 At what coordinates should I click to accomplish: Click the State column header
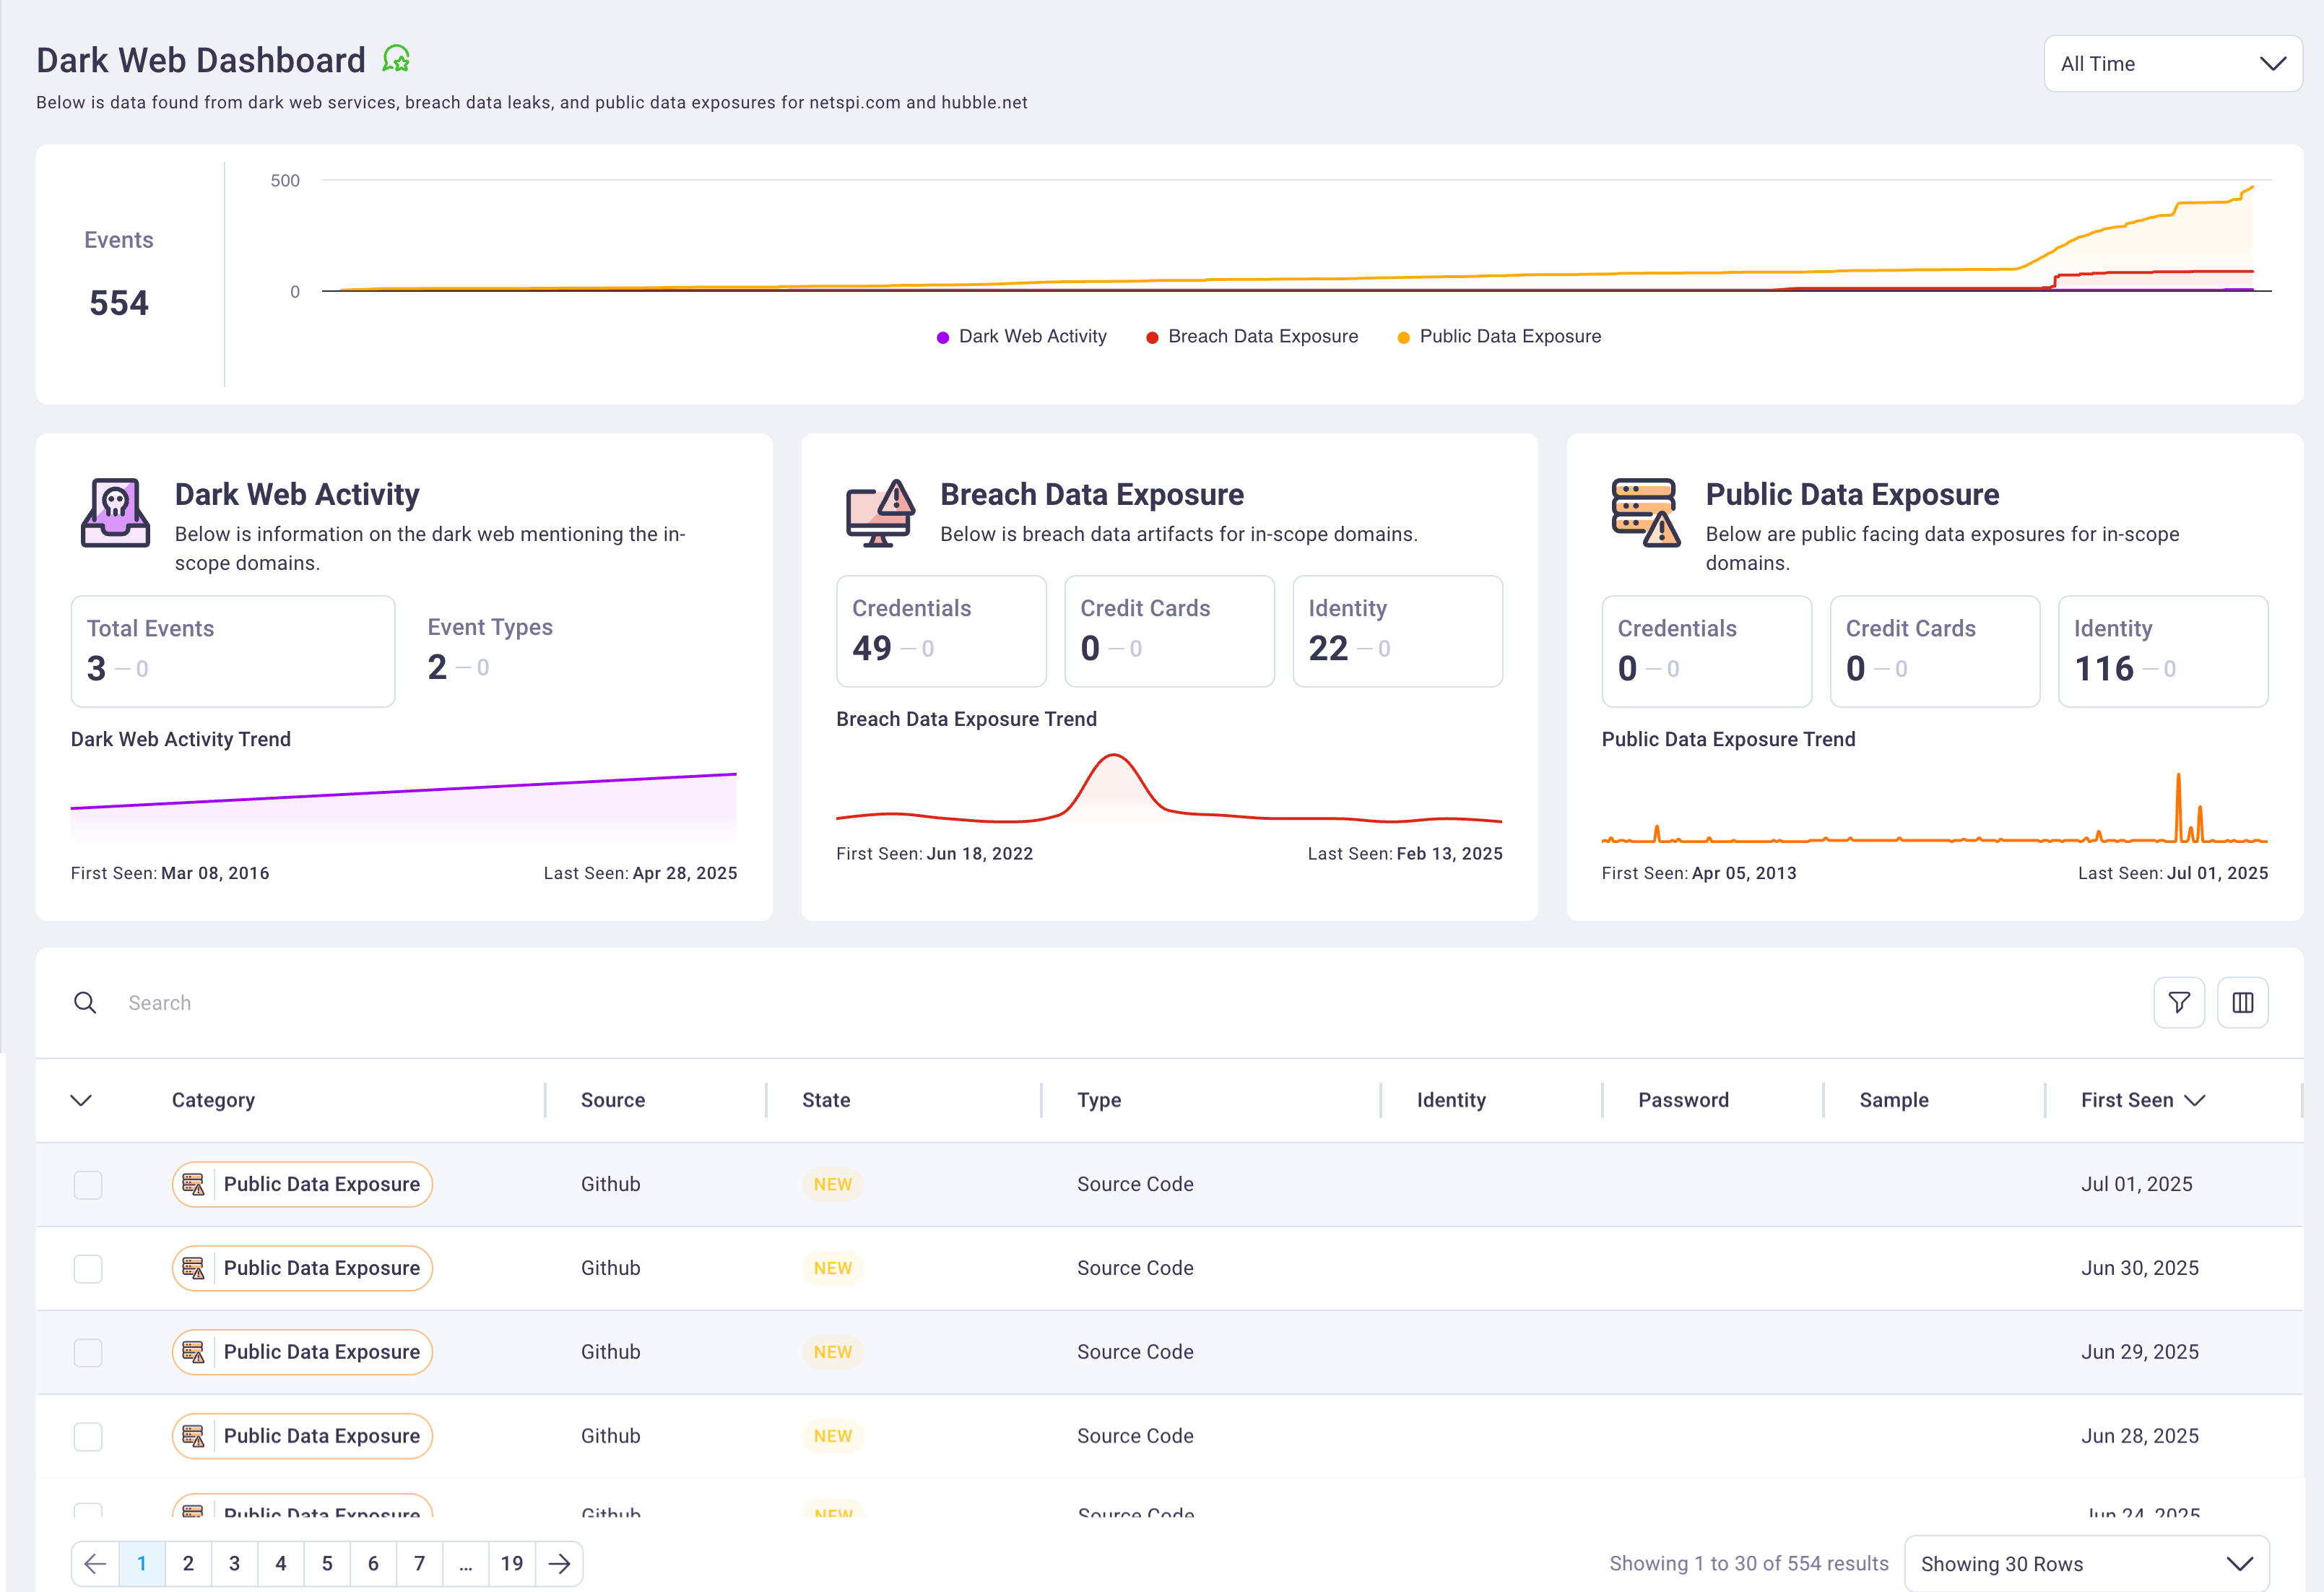click(826, 1100)
